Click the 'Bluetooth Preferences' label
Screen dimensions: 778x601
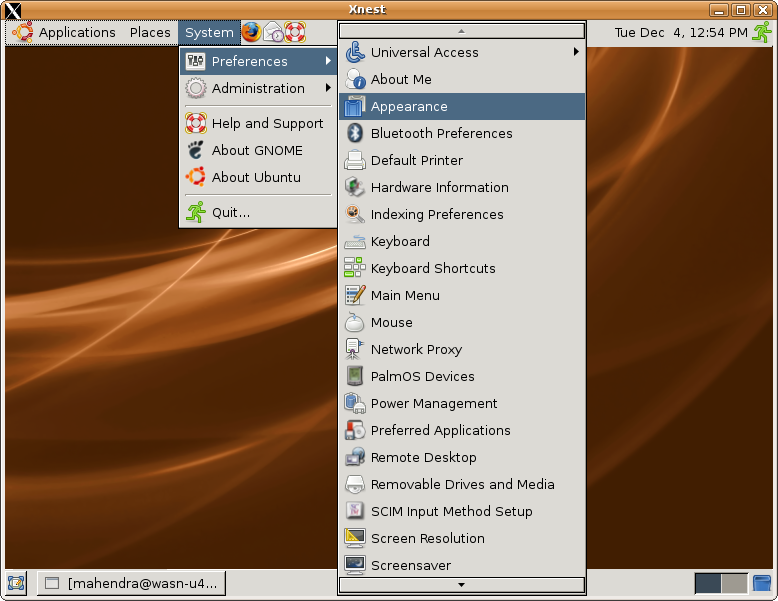coord(441,134)
